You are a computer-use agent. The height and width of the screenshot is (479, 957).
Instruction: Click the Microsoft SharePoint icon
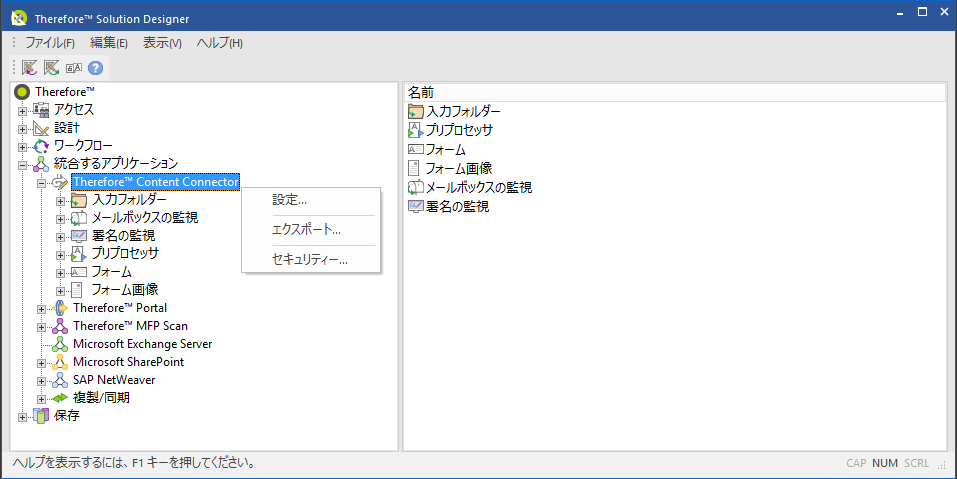[60, 362]
